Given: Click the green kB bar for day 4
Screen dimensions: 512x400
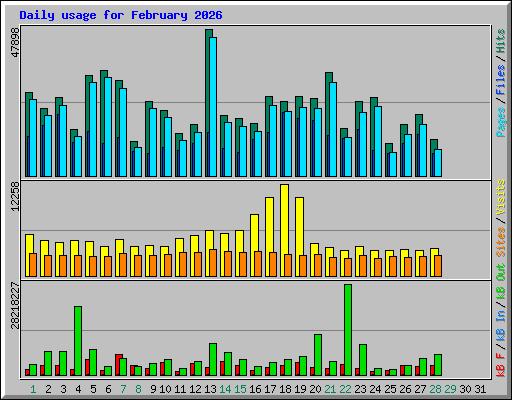Looking at the screenshot, I should tap(78, 341).
